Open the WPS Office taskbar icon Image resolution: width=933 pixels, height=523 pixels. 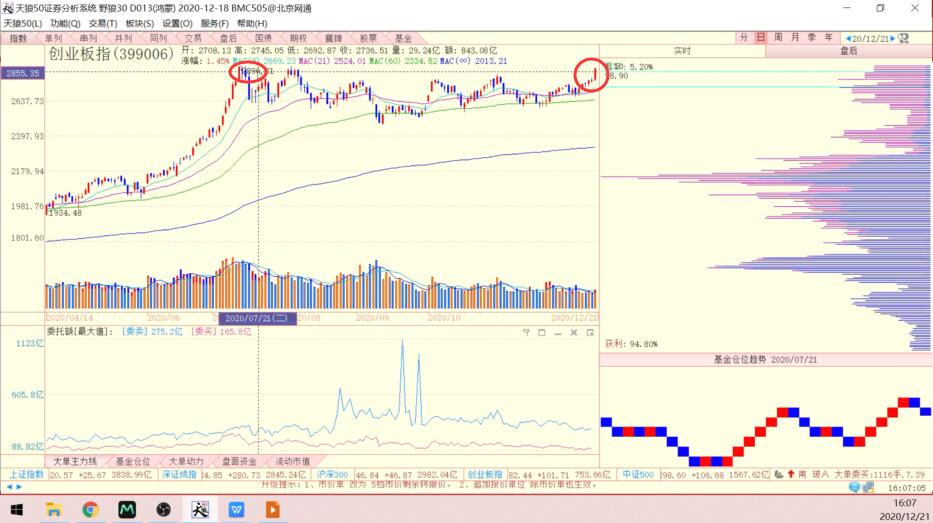(236, 510)
